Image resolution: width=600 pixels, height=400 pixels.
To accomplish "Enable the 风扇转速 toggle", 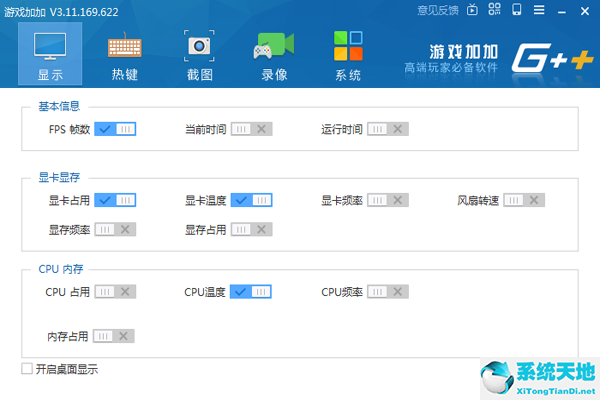I will point(524,200).
